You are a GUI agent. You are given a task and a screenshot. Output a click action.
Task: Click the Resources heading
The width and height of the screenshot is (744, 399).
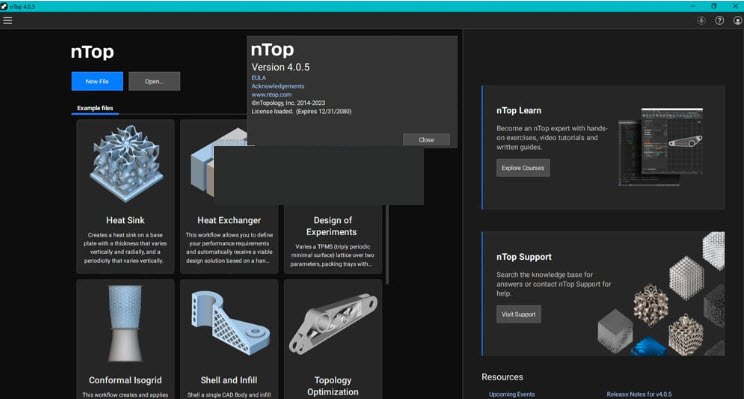tap(502, 377)
